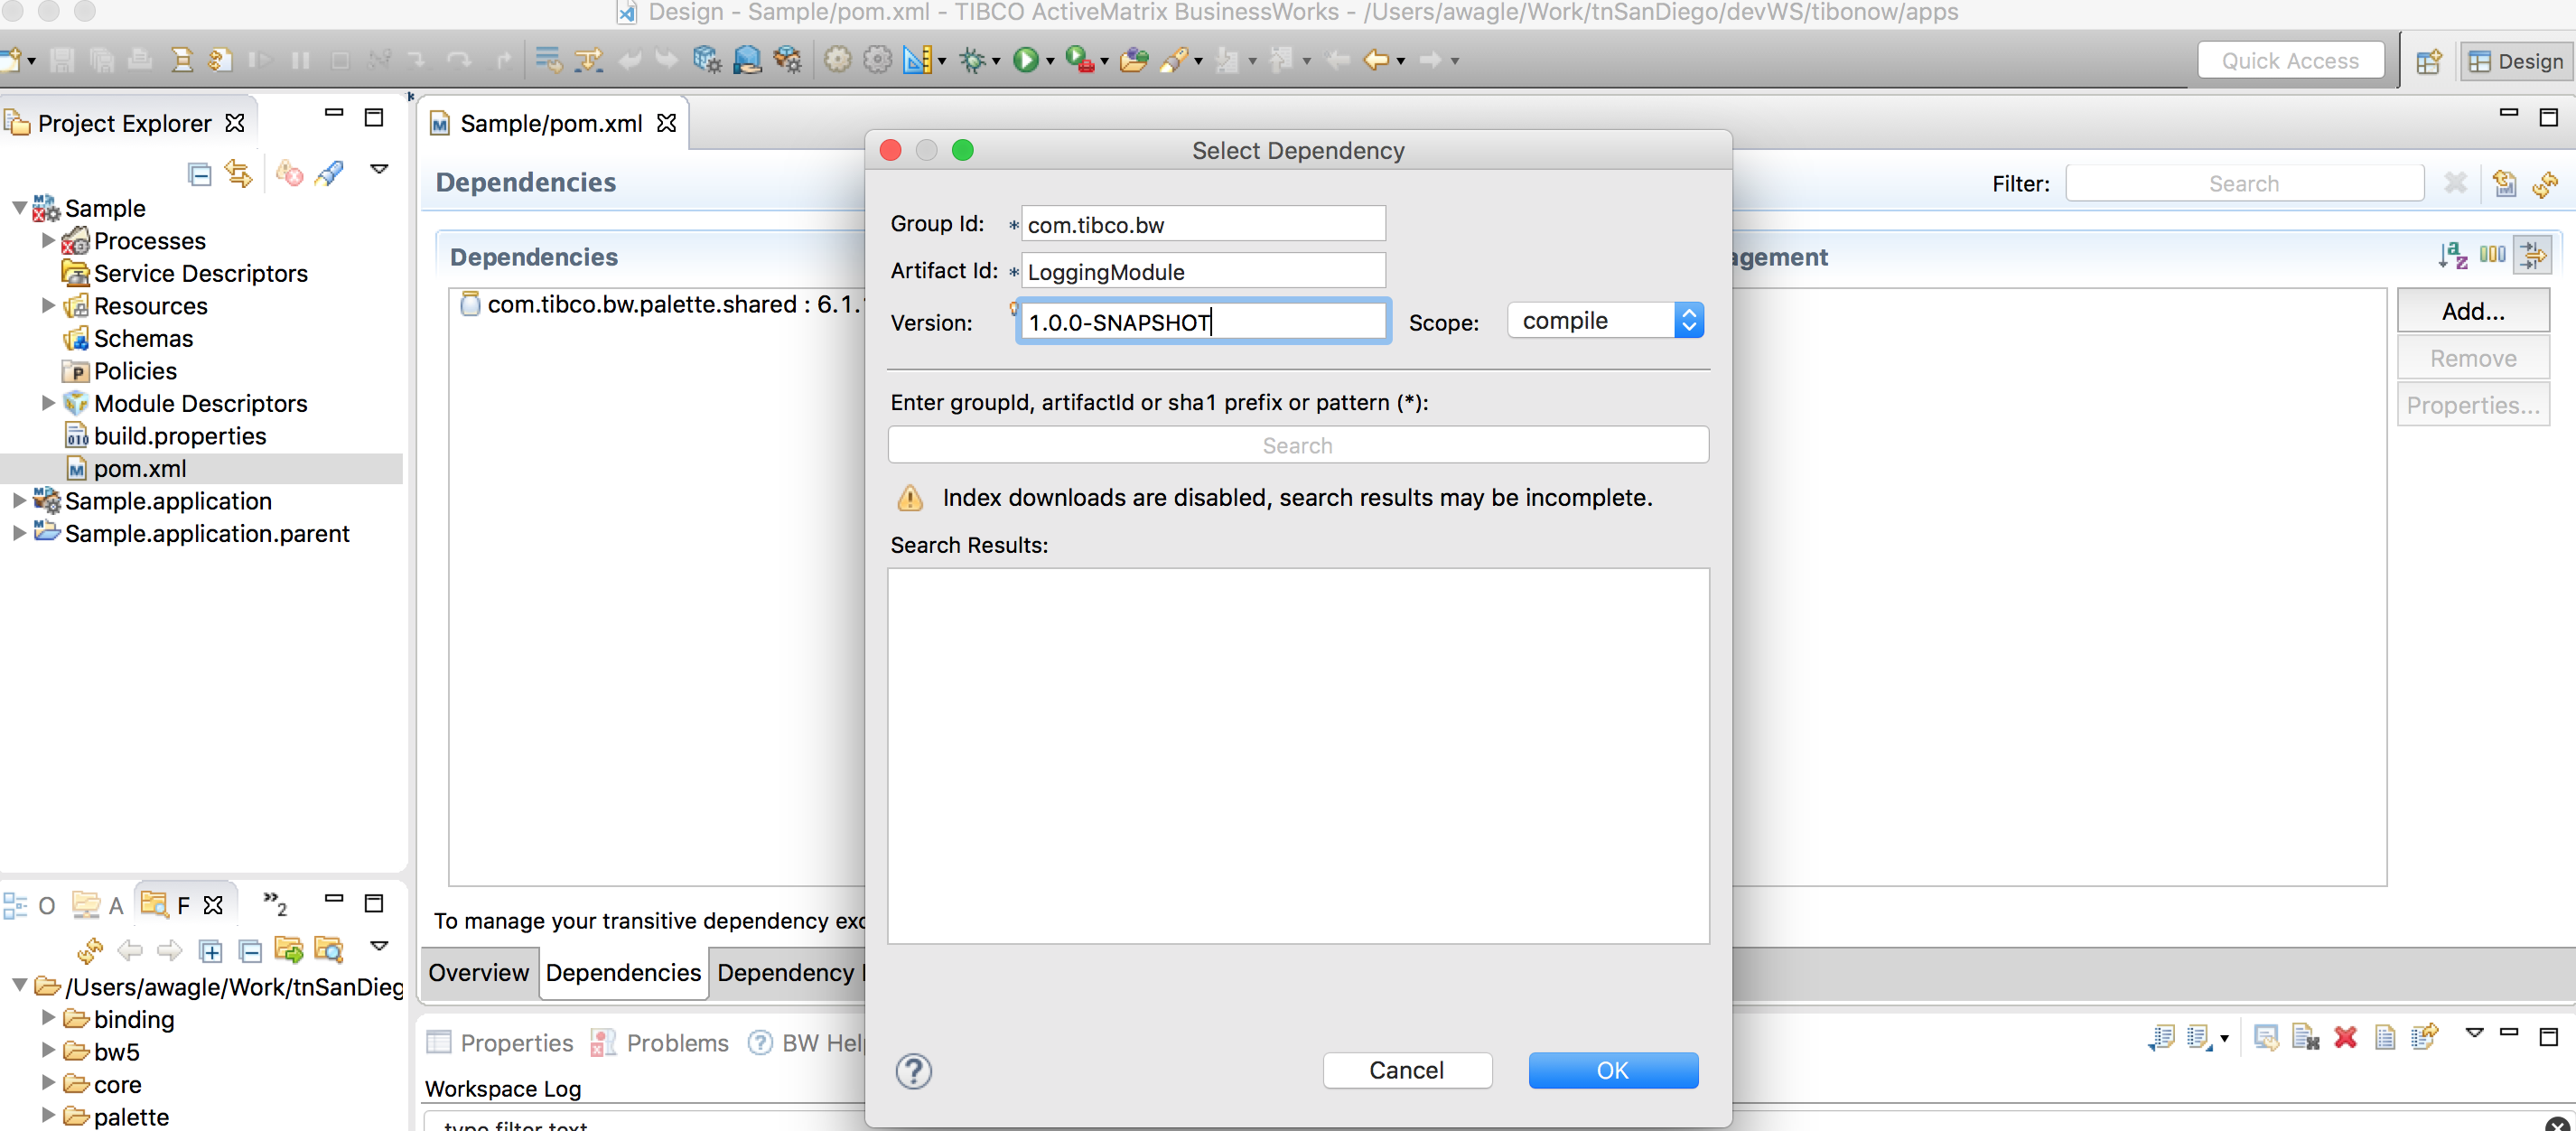This screenshot has width=2576, height=1131.
Task: Click the help question mark in the Select Dependency dialog
Action: [913, 1071]
